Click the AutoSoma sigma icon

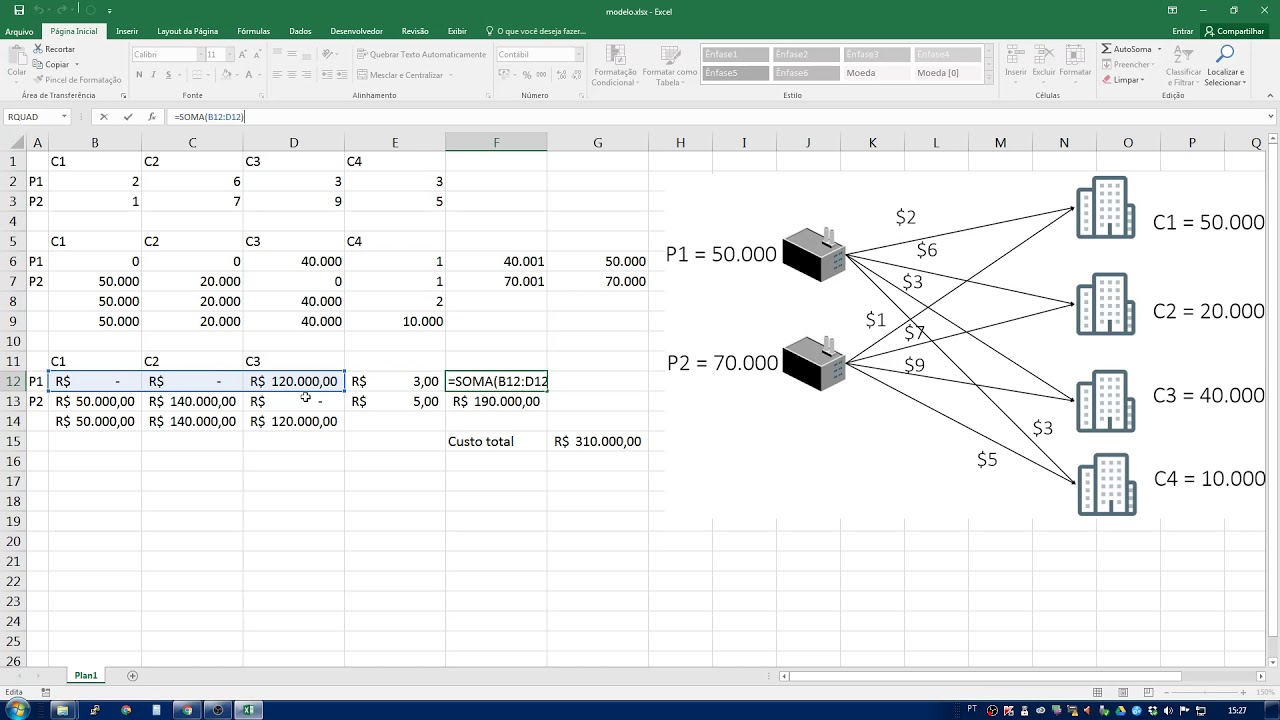(1107, 49)
